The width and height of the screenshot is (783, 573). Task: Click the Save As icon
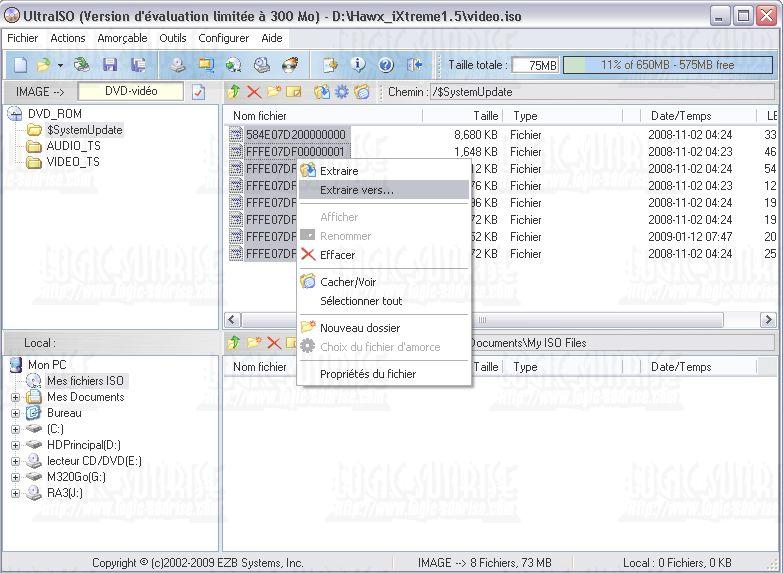click(x=138, y=65)
